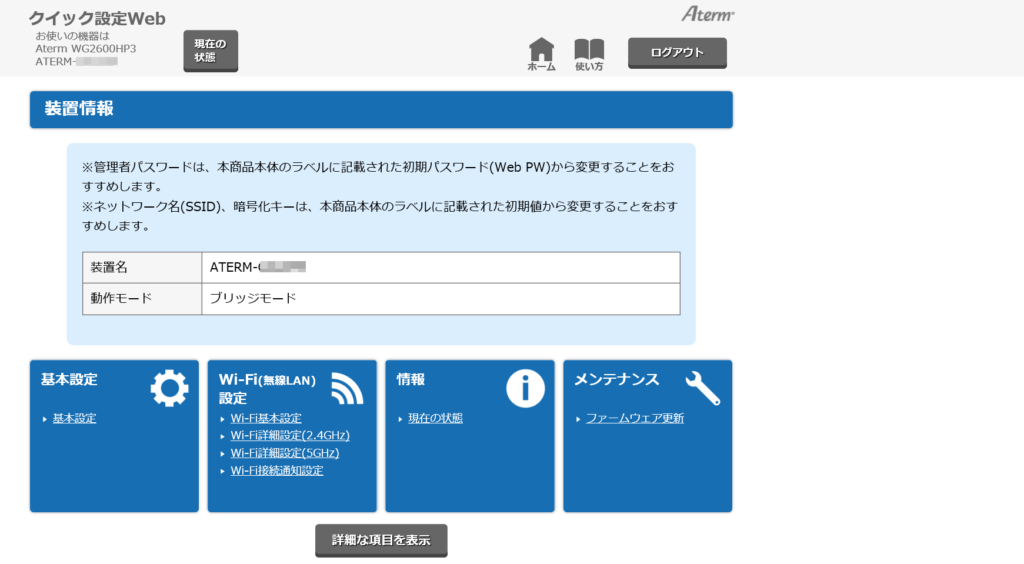Click the wrench icon in メンテナンス panel
The width and height of the screenshot is (1024, 564).
703,388
